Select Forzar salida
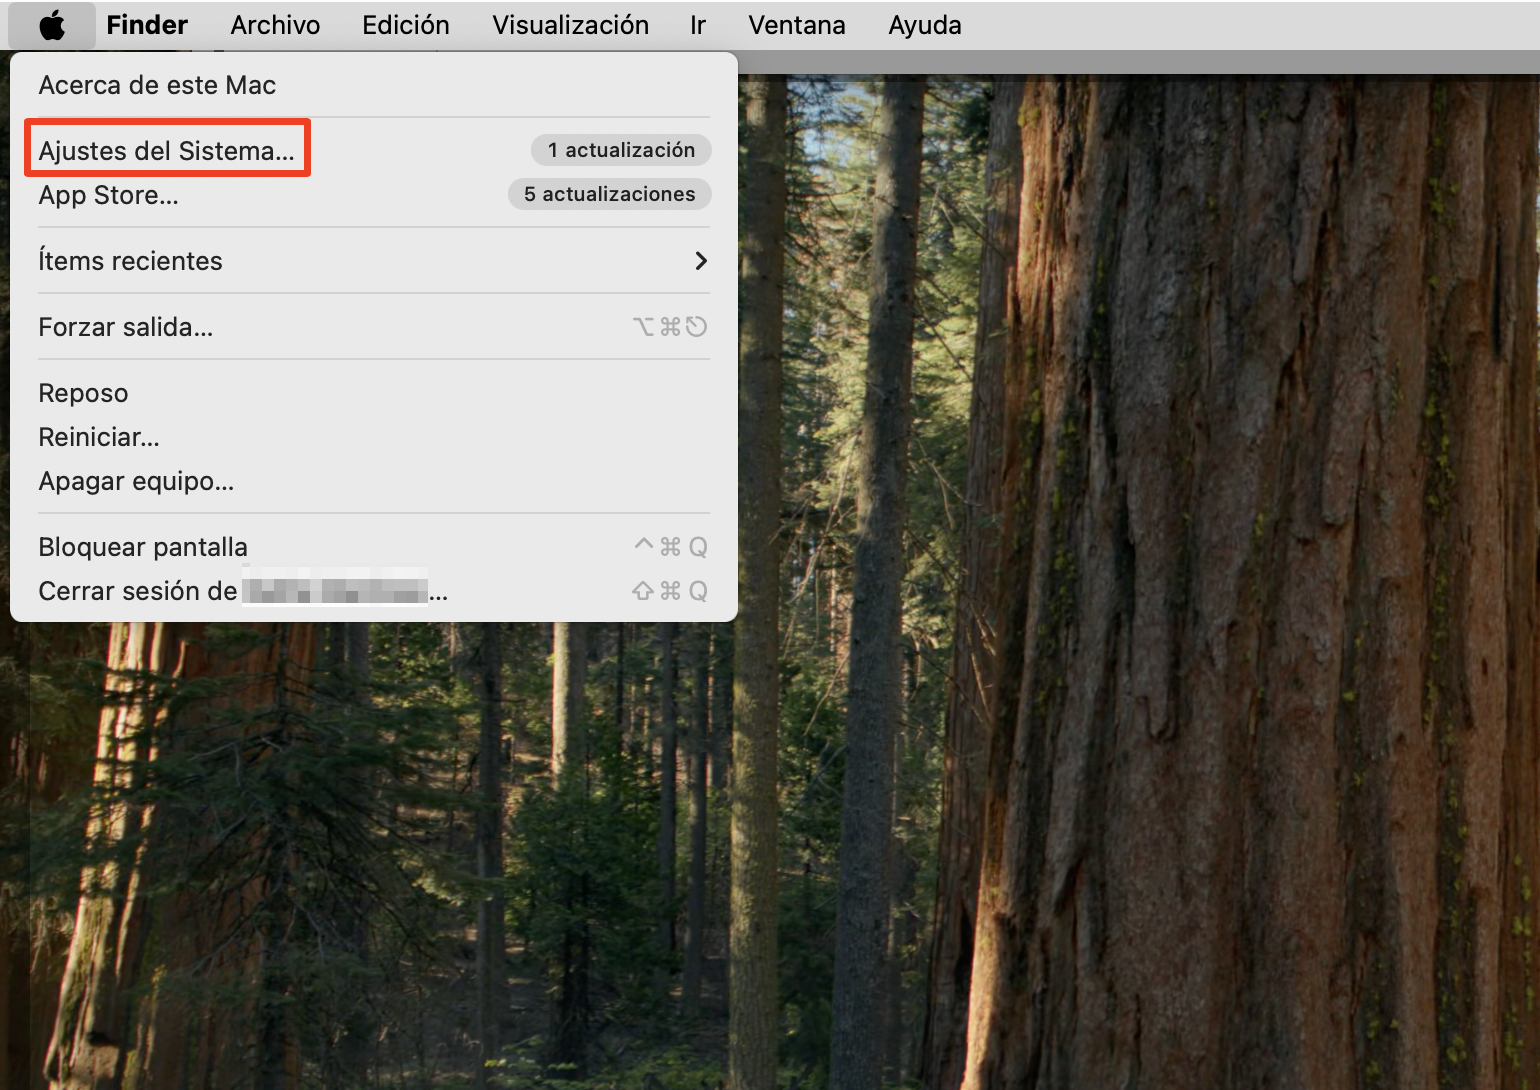 click(x=125, y=327)
